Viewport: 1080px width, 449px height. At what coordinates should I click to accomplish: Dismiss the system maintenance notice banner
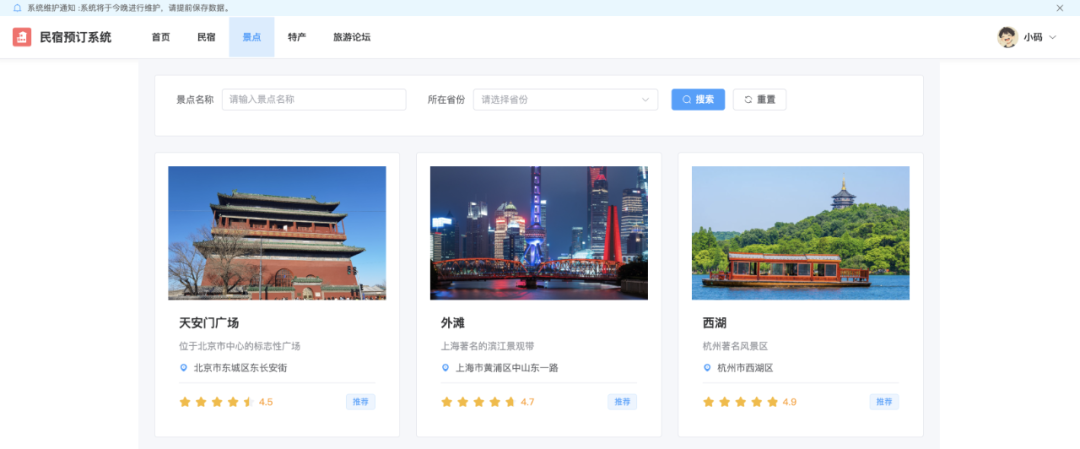pyautogui.click(x=1060, y=8)
